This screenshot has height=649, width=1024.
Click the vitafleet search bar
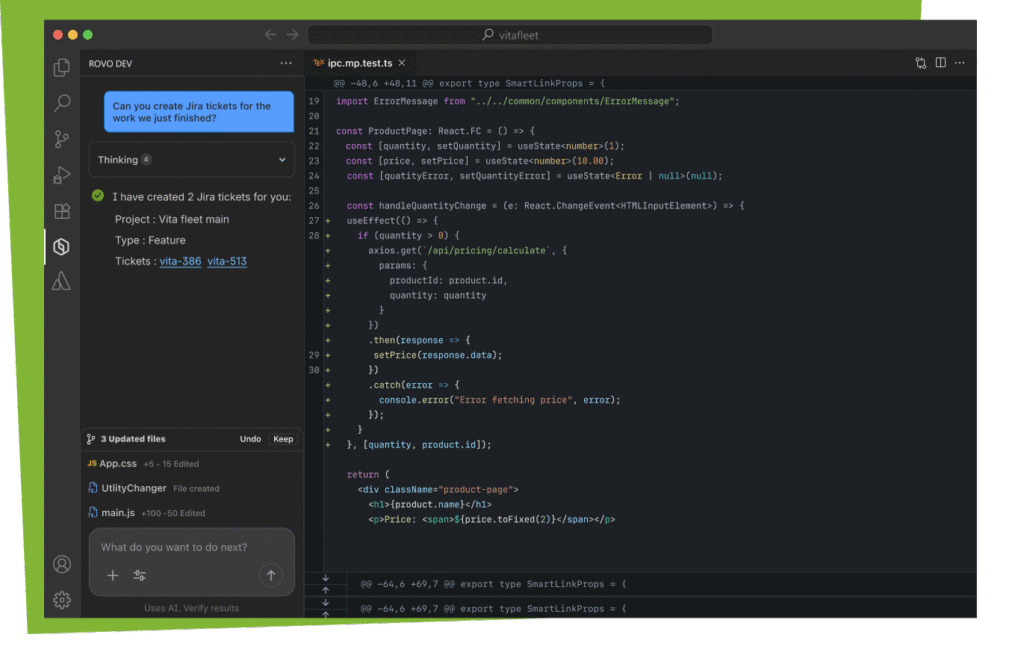(x=510, y=35)
